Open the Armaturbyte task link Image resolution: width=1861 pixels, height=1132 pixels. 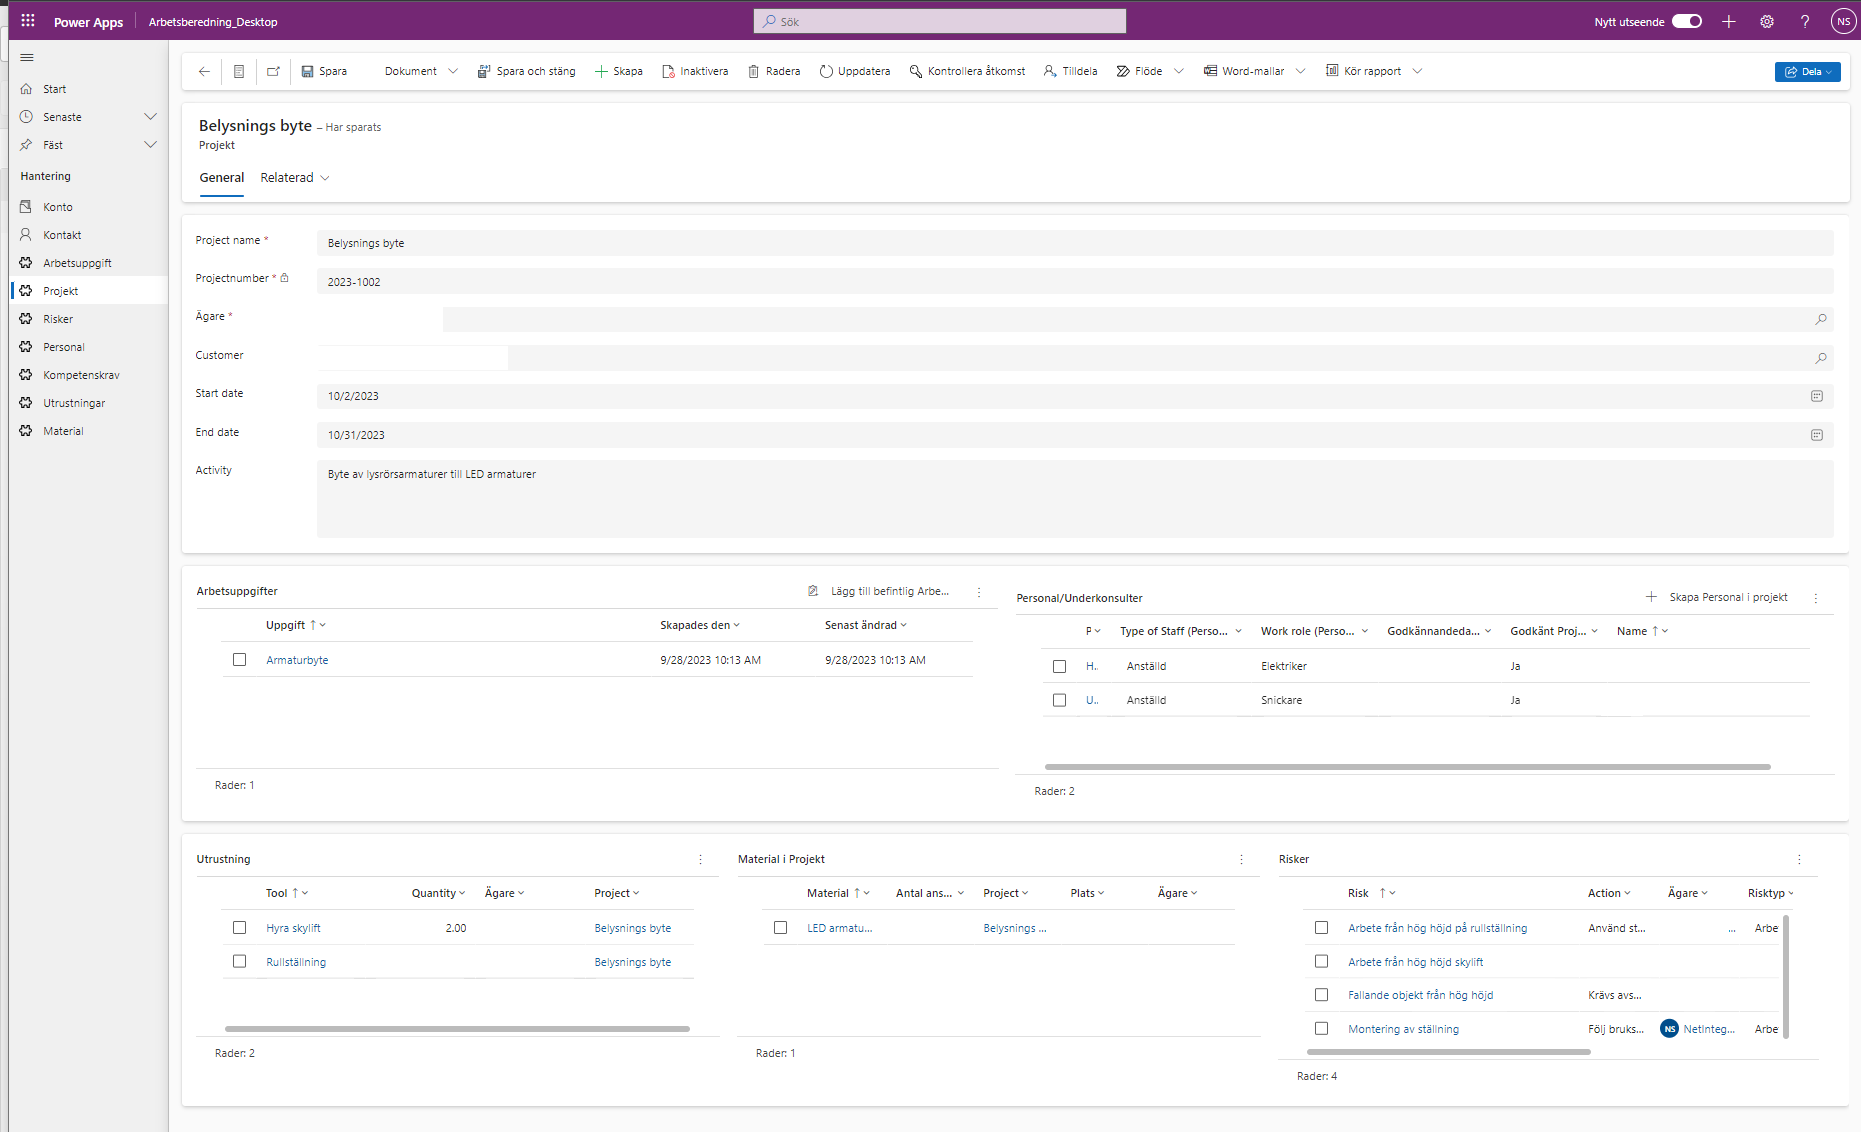click(297, 660)
